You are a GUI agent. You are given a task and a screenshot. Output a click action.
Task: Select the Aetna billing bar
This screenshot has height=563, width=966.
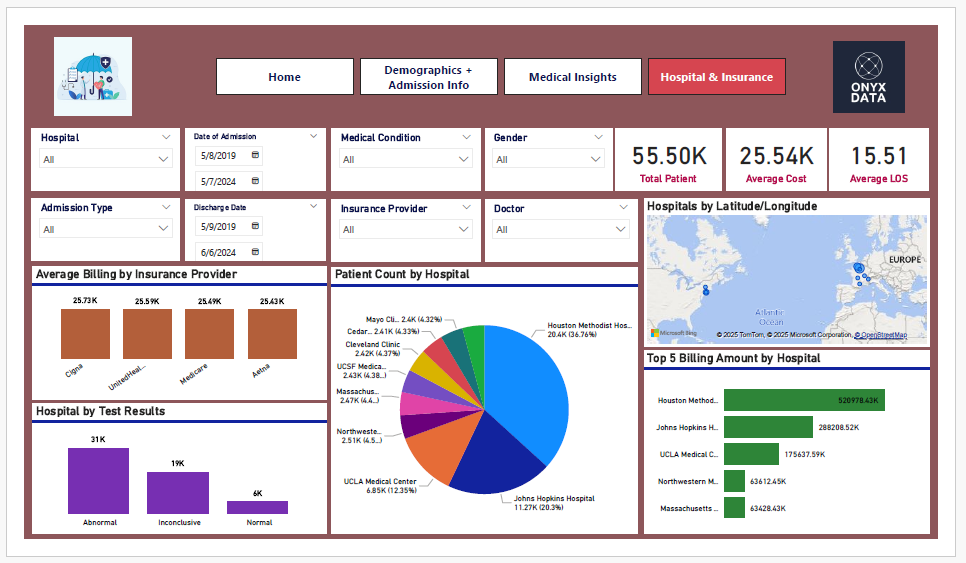[x=272, y=334]
